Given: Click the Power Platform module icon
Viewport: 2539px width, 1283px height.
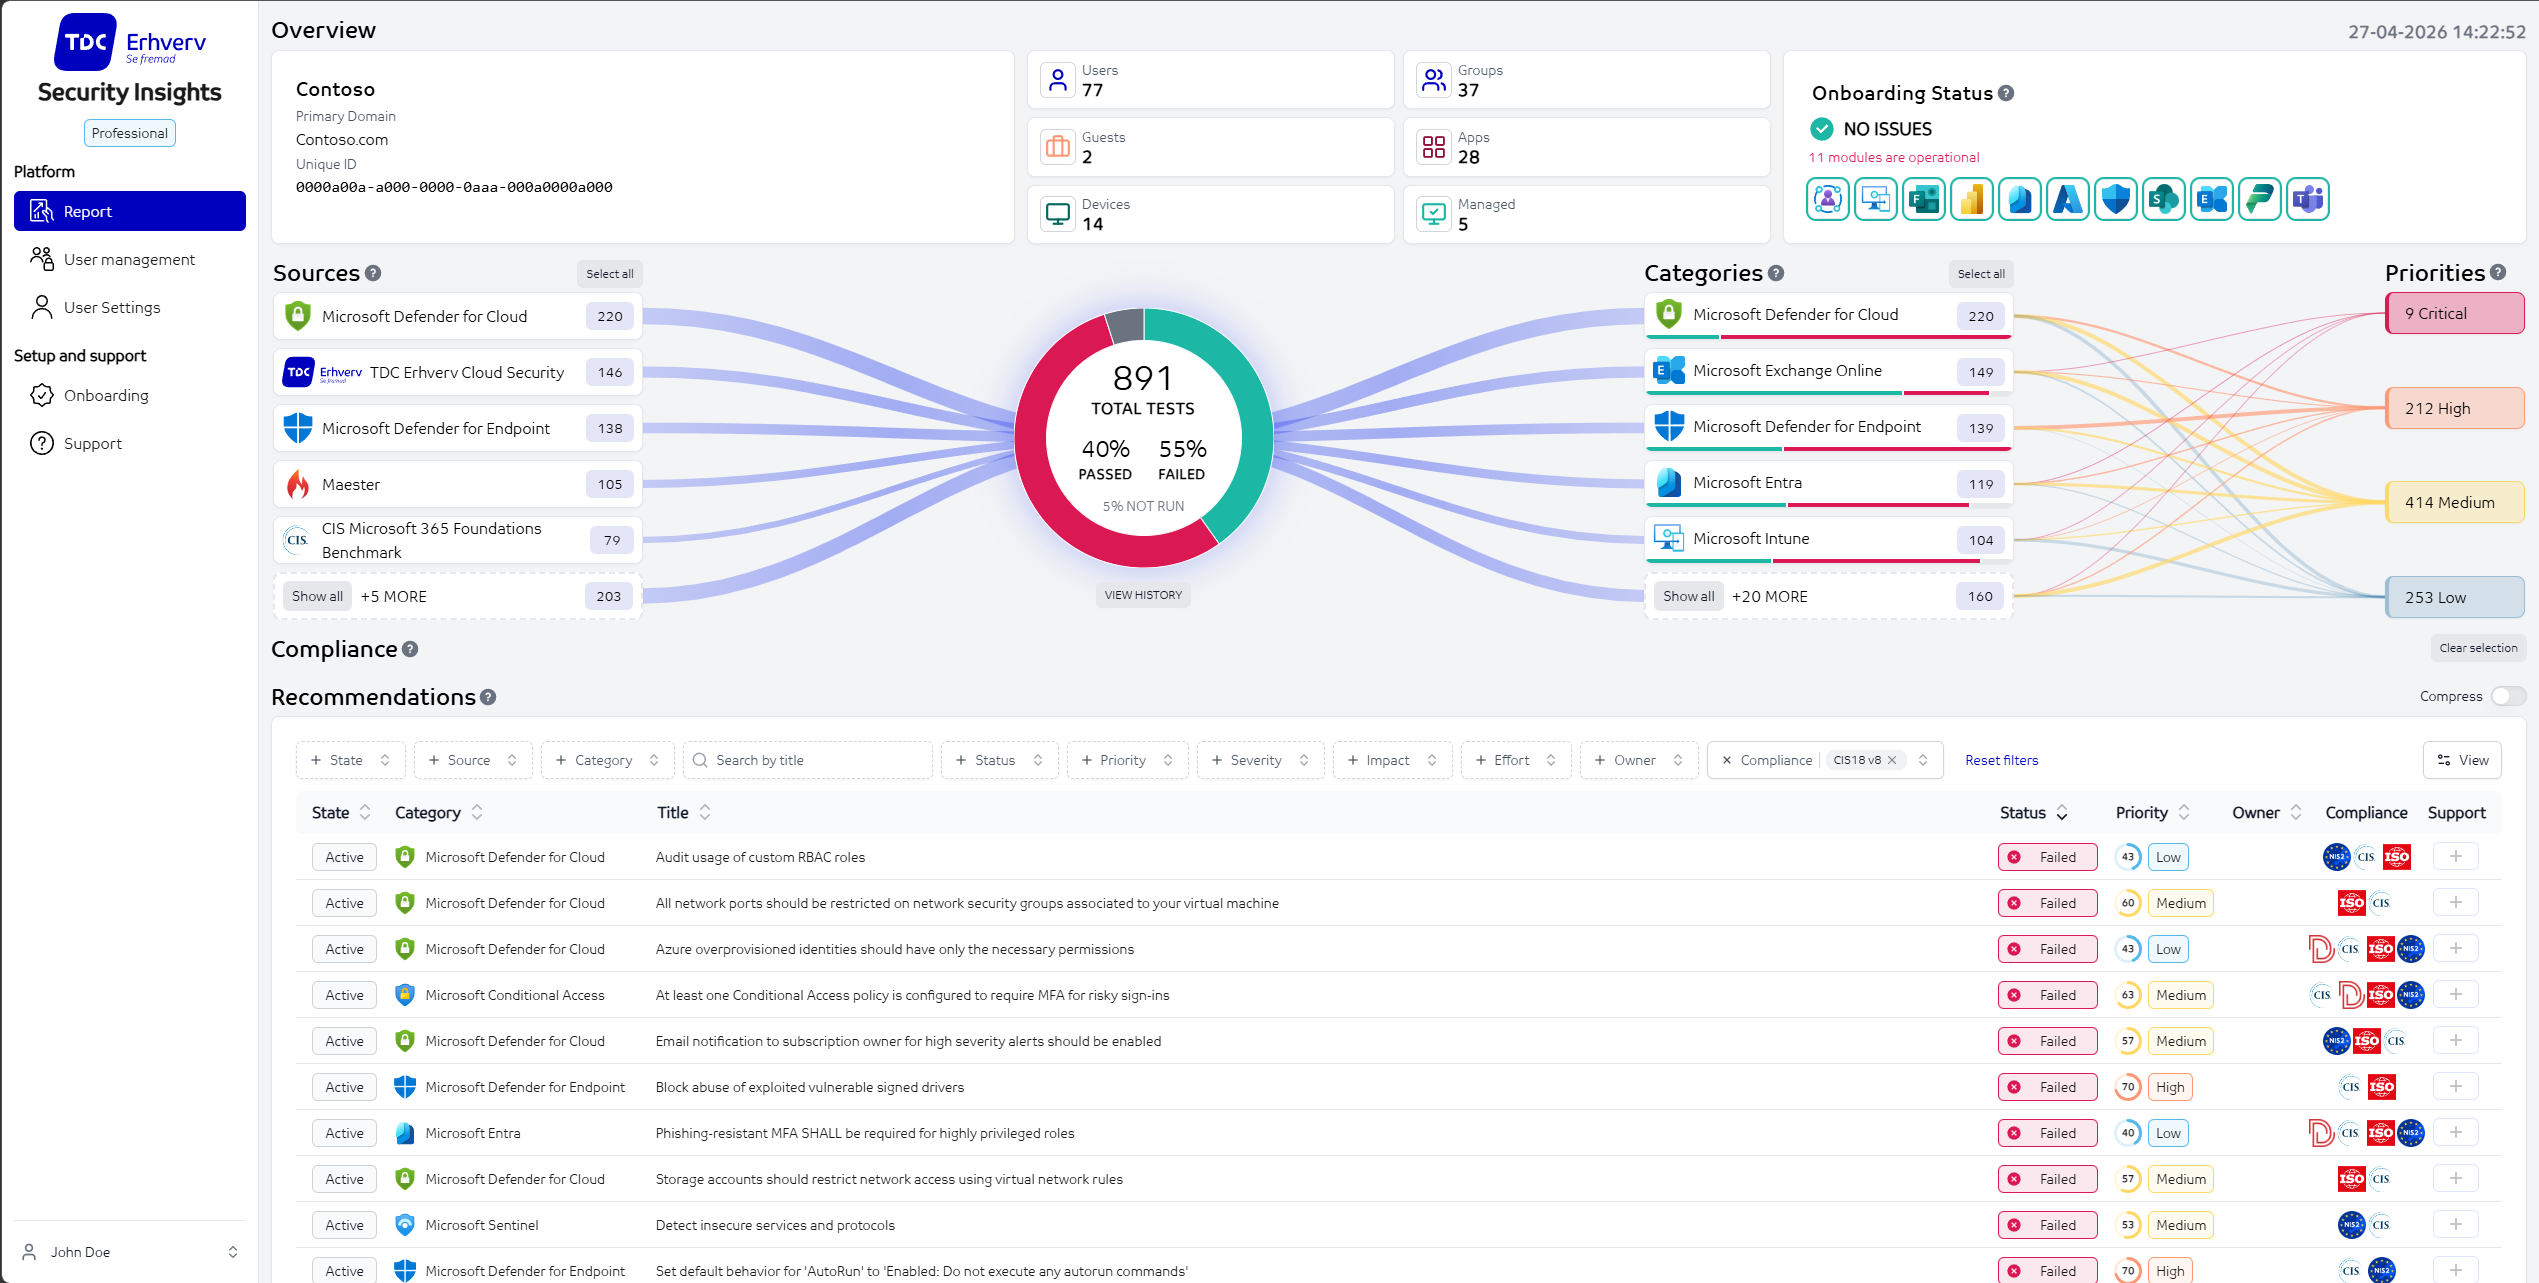Looking at the screenshot, I should [x=2260, y=199].
